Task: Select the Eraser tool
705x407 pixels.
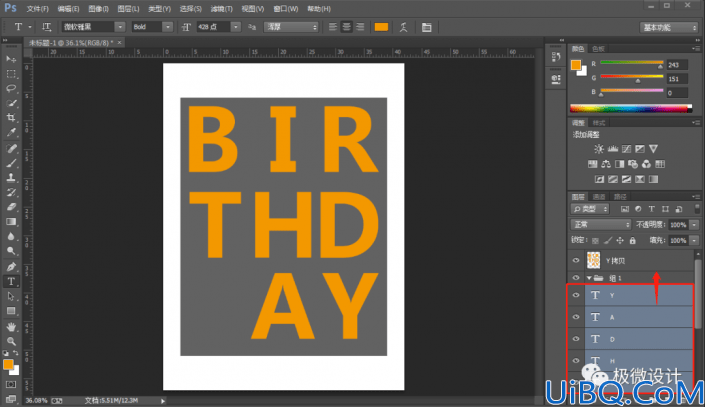Action: point(11,207)
